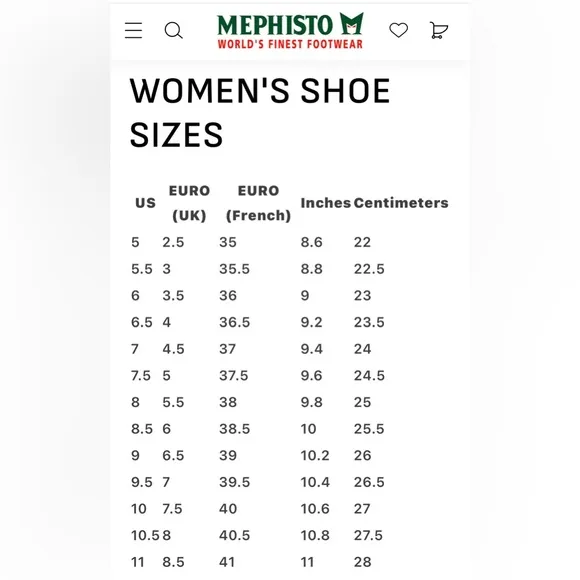Click the Women's Shoe Sizes heading
The height and width of the screenshot is (580, 580).
tap(260, 112)
